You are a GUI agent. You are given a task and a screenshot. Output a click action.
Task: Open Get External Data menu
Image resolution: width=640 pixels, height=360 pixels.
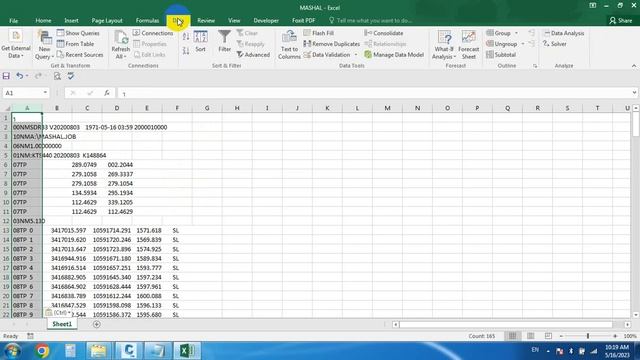[x=16, y=44]
